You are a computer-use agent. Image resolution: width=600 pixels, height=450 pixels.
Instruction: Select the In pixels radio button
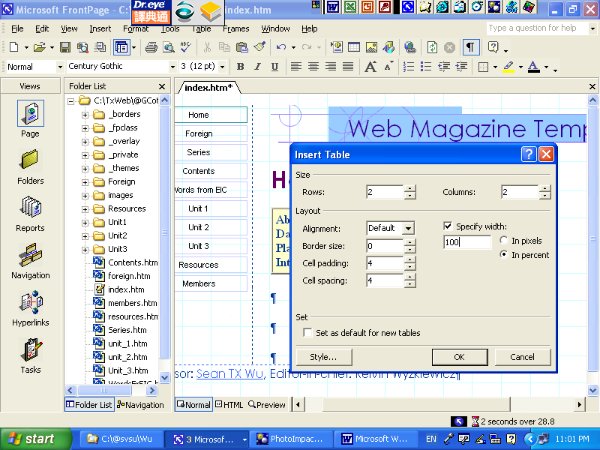coord(504,241)
